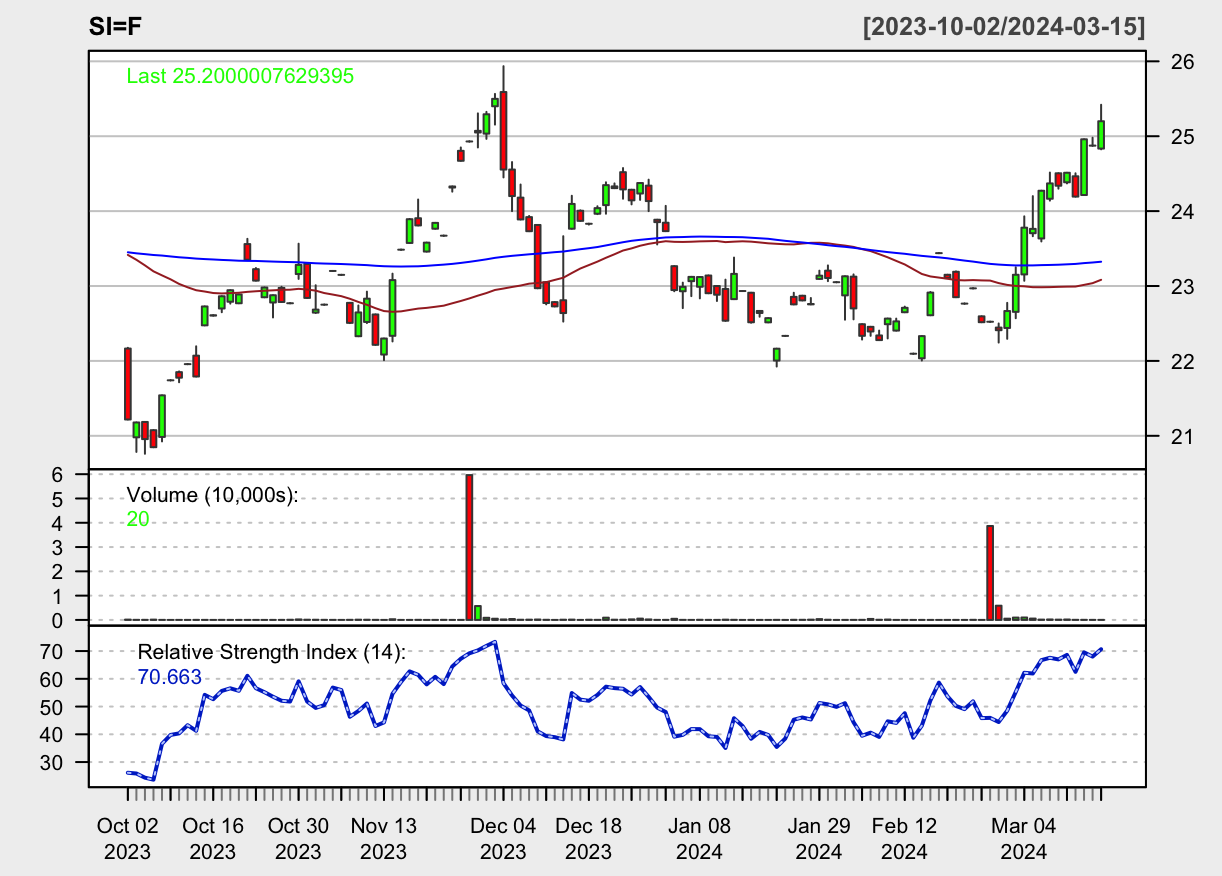Click the Dec 18 2023 date label
Viewport: 1222px width, 876px height.
[x=588, y=839]
